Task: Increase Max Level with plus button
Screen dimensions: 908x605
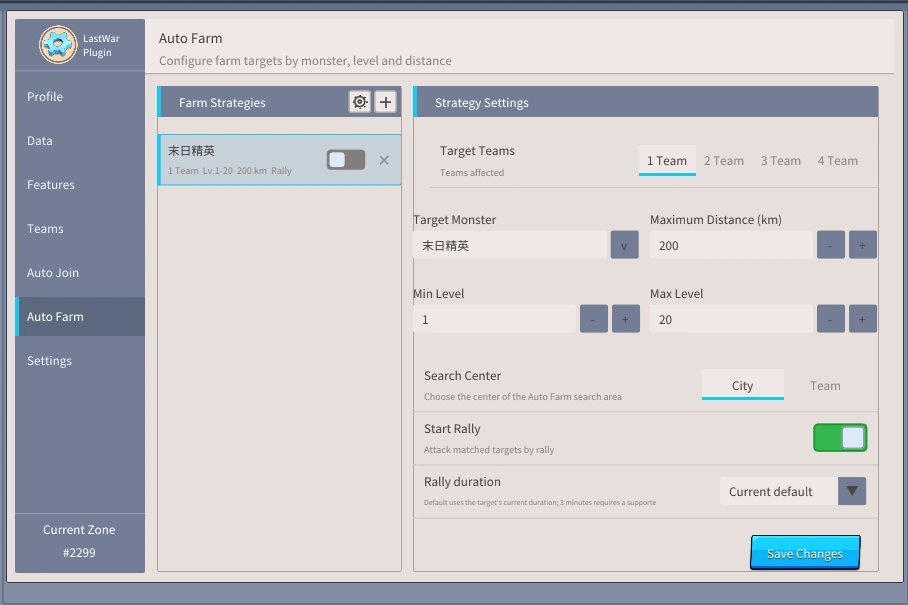Action: [862, 319]
